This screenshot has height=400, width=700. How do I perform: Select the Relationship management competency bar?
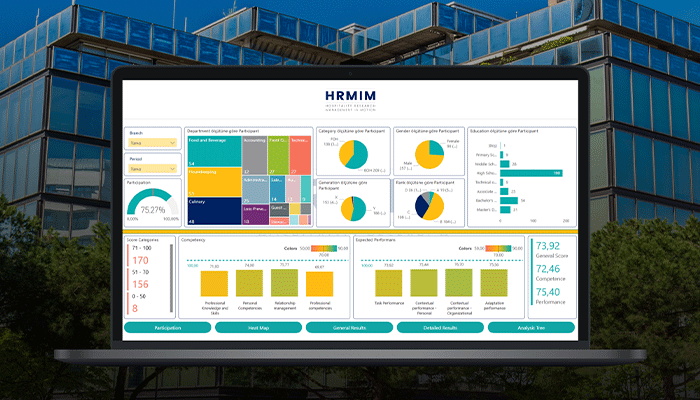(286, 283)
